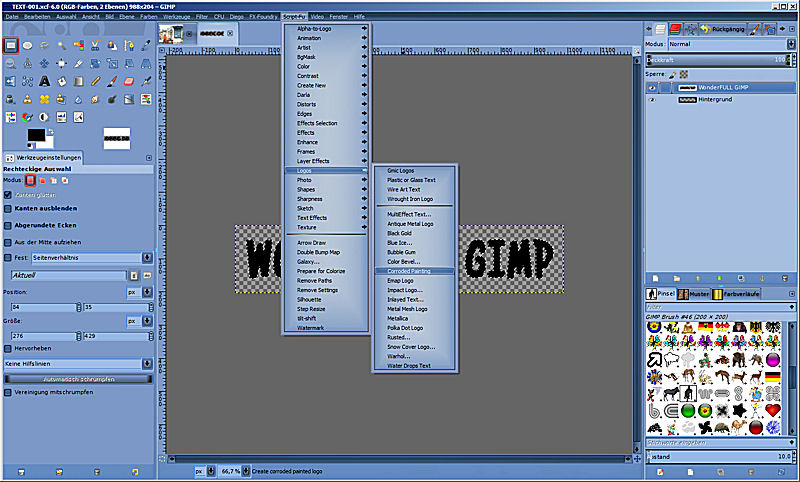Screen dimensions: 800x482
Task: Enable 'Hervorheben' checkbox
Action: 8,348
